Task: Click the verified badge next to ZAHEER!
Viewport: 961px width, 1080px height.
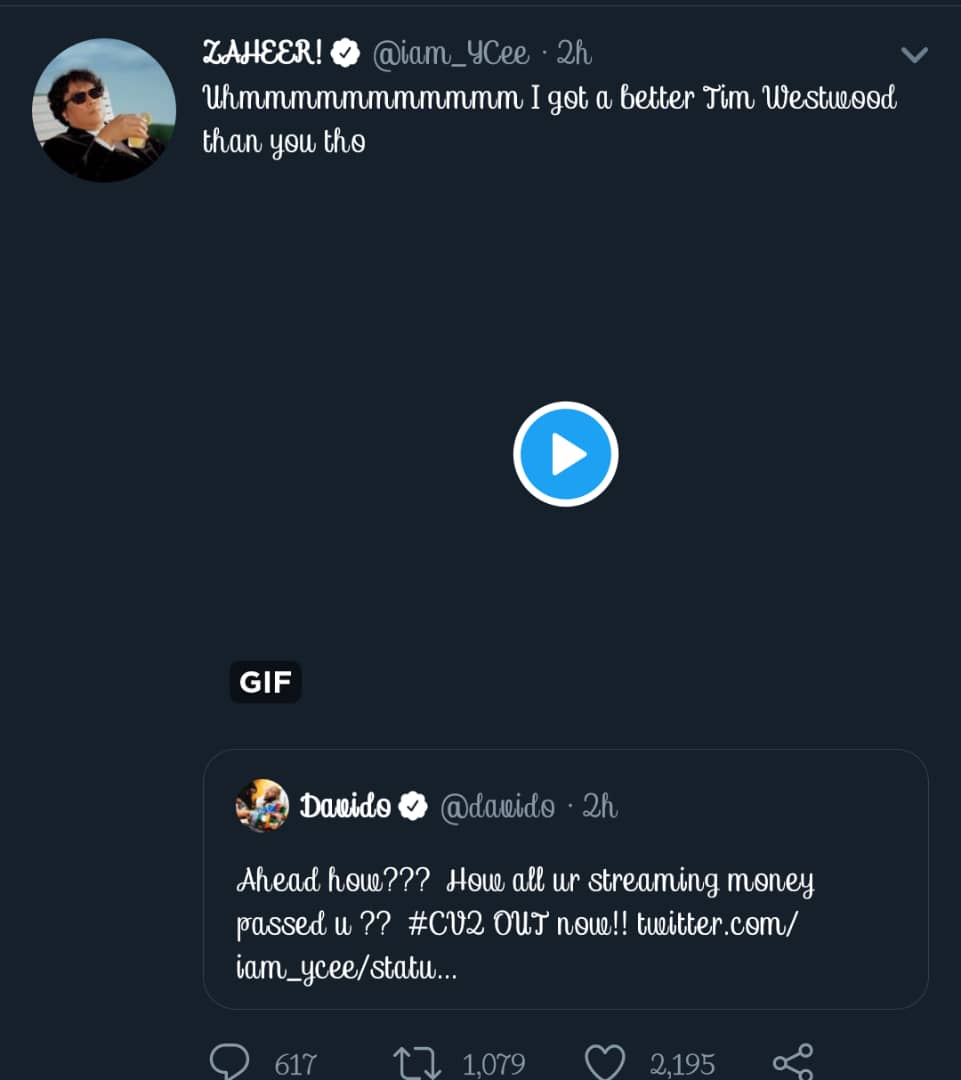Action: pos(346,54)
